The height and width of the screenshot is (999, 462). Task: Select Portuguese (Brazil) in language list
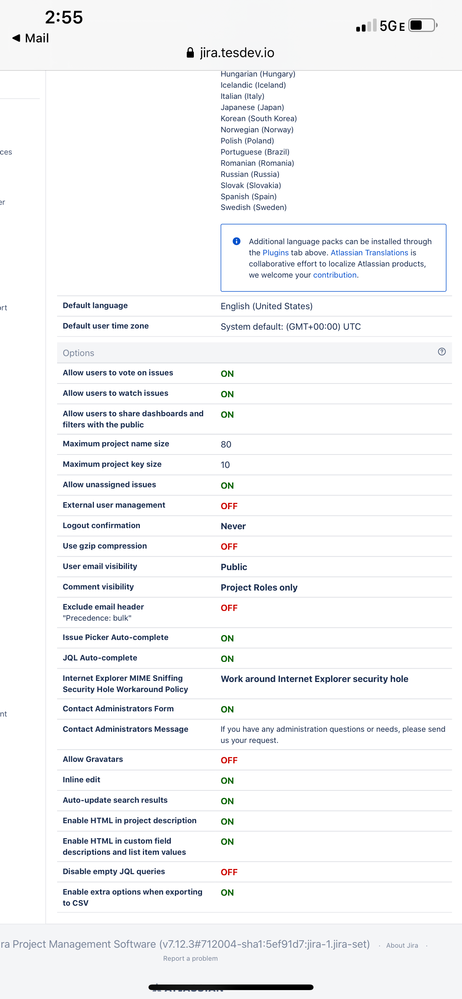click(x=255, y=152)
